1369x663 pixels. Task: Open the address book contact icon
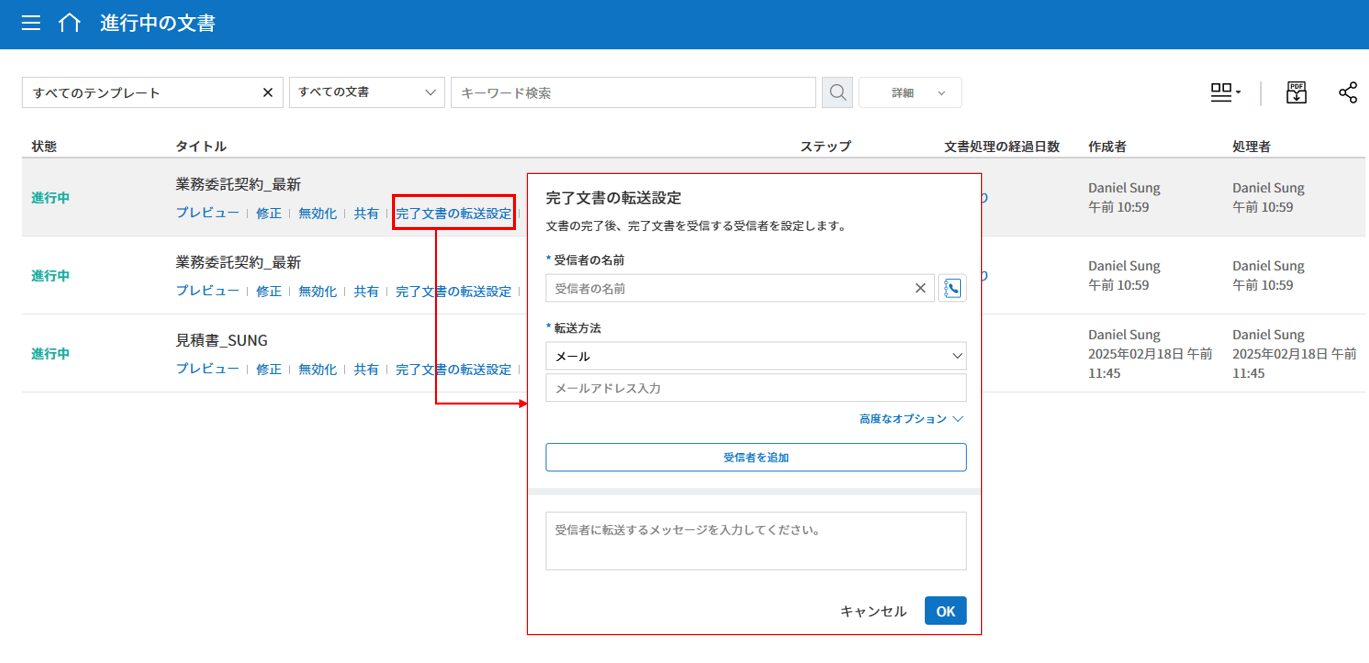point(952,288)
